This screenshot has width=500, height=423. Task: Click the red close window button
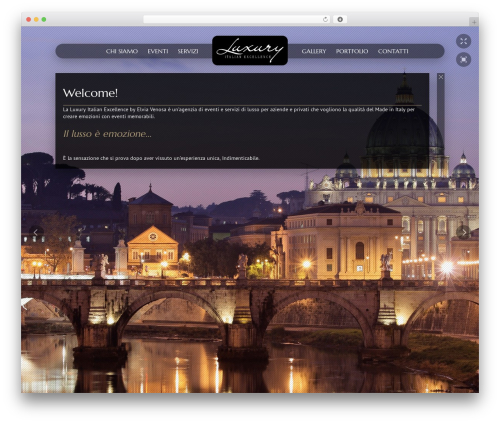point(29,20)
